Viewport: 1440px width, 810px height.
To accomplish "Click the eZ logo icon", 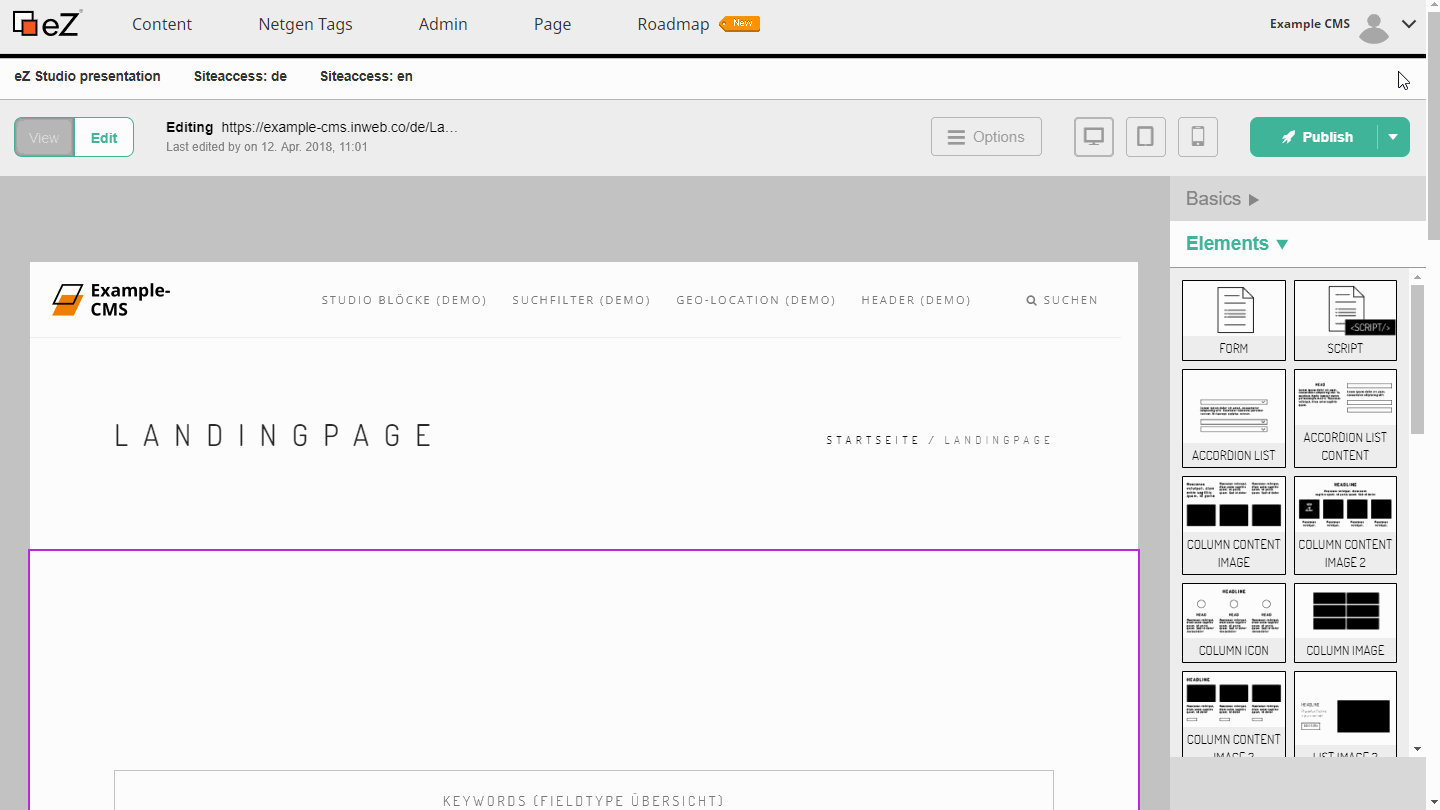I will (47, 23).
